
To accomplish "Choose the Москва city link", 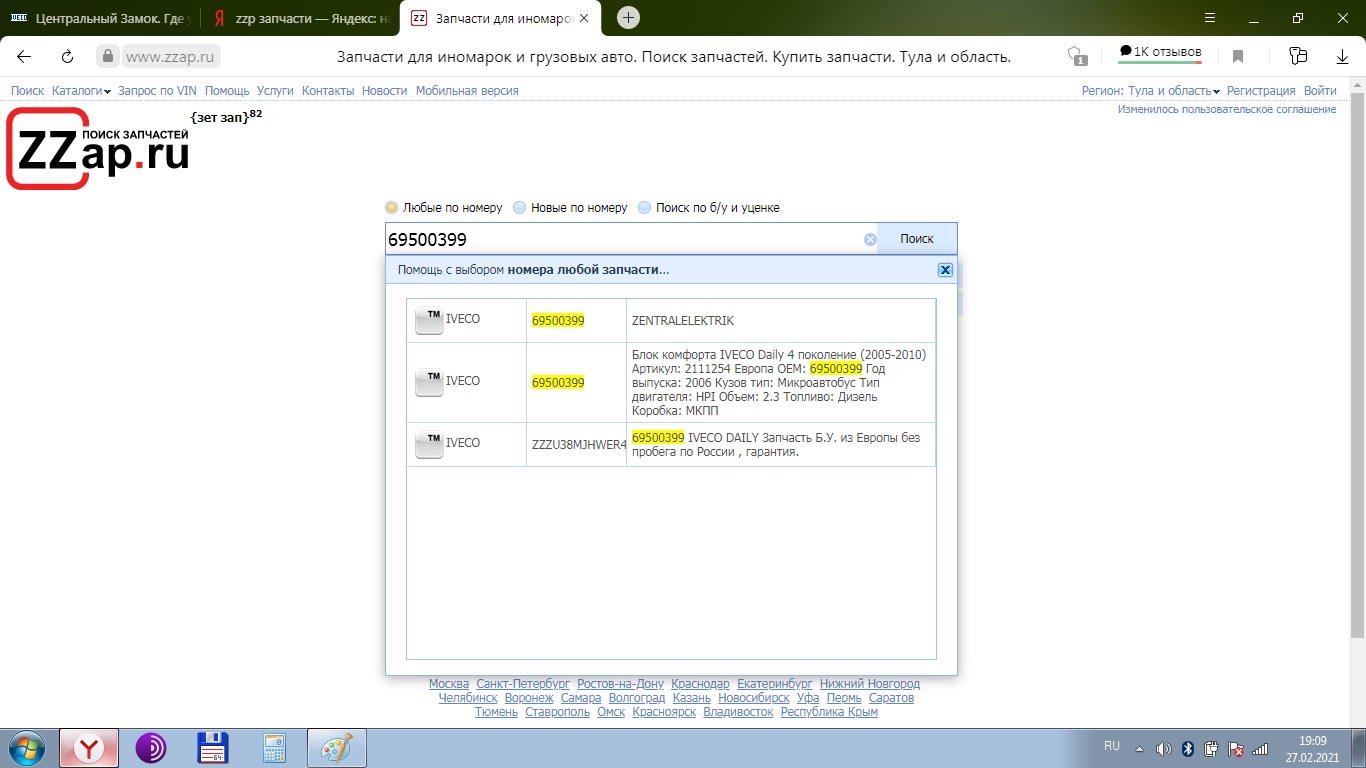I will click(x=449, y=684).
